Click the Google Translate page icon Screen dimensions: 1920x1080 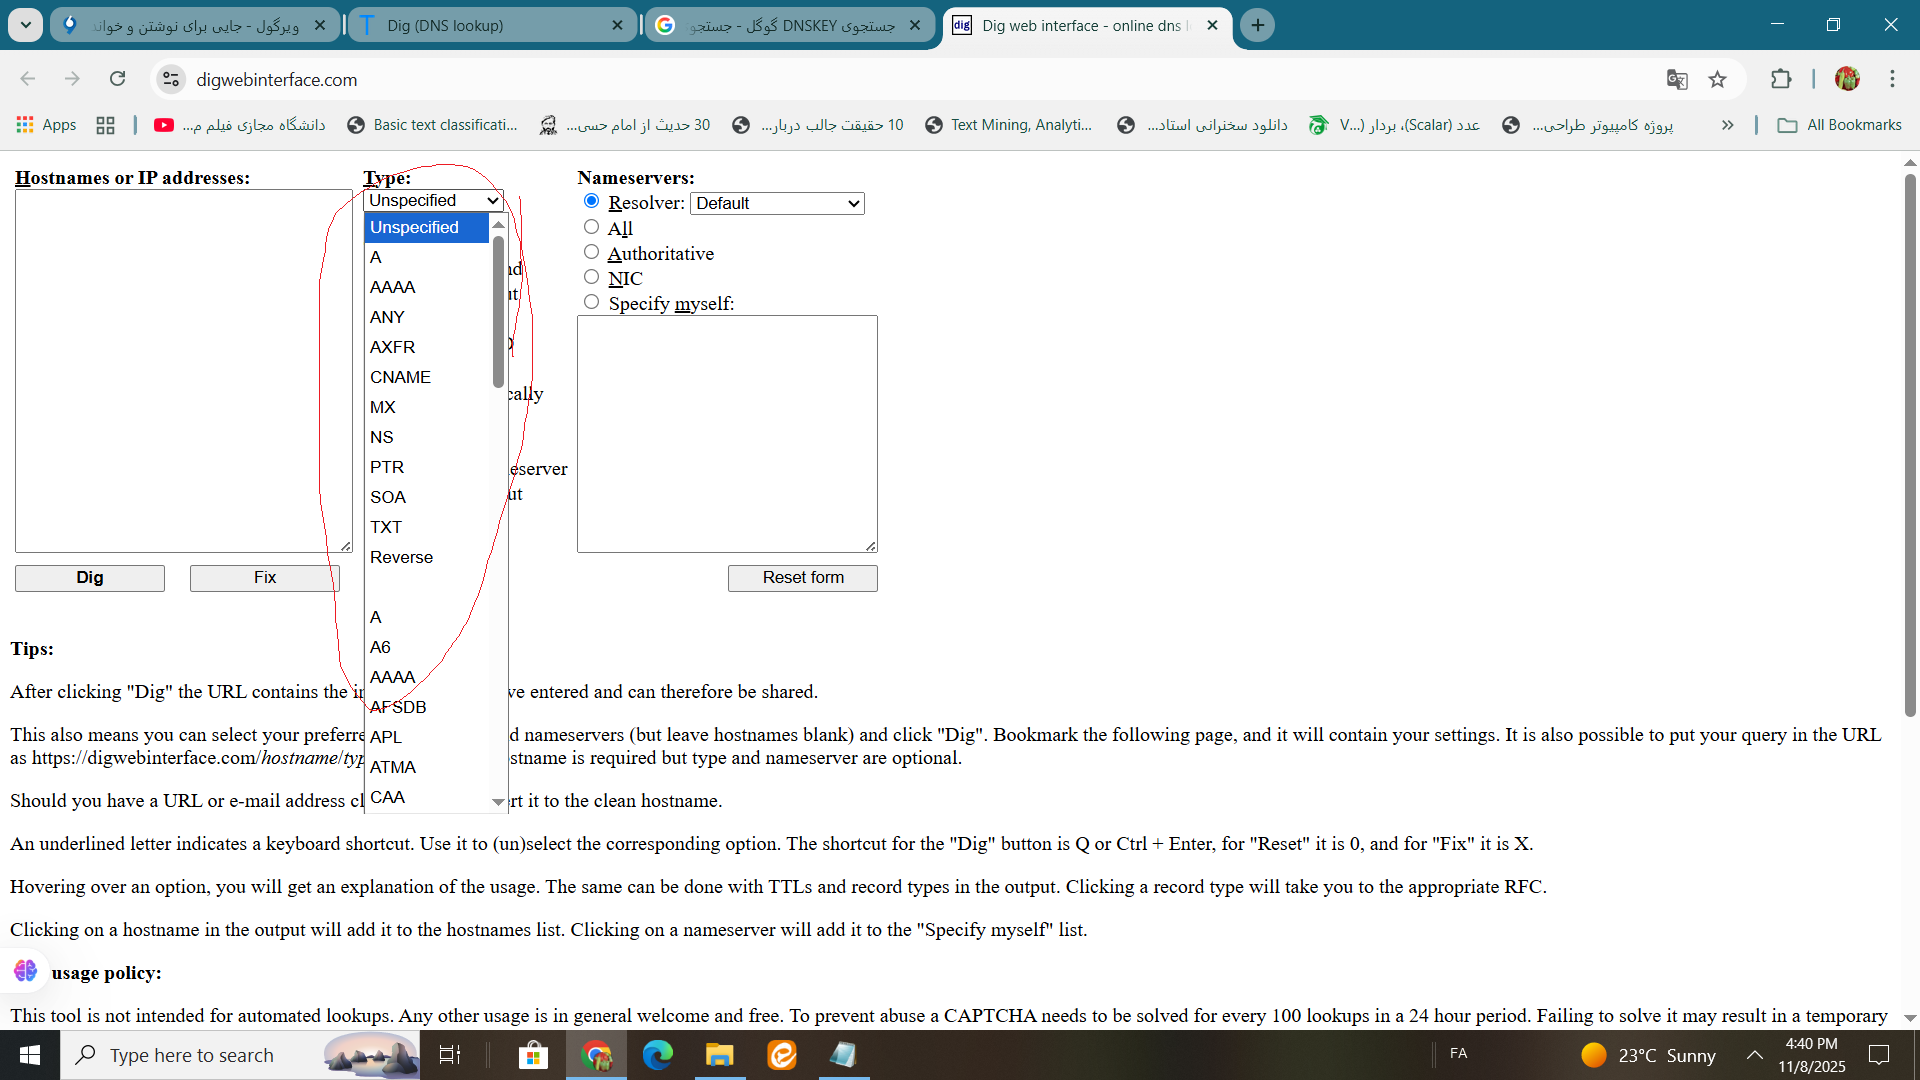1677,79
